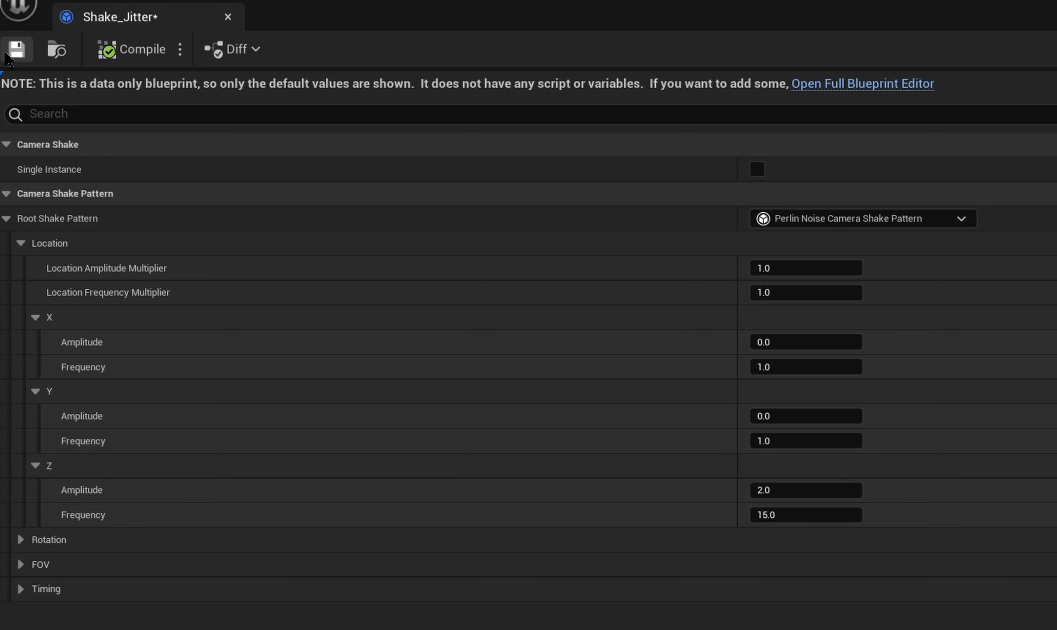Collapse the Location section
The height and width of the screenshot is (630, 1057).
coord(21,243)
